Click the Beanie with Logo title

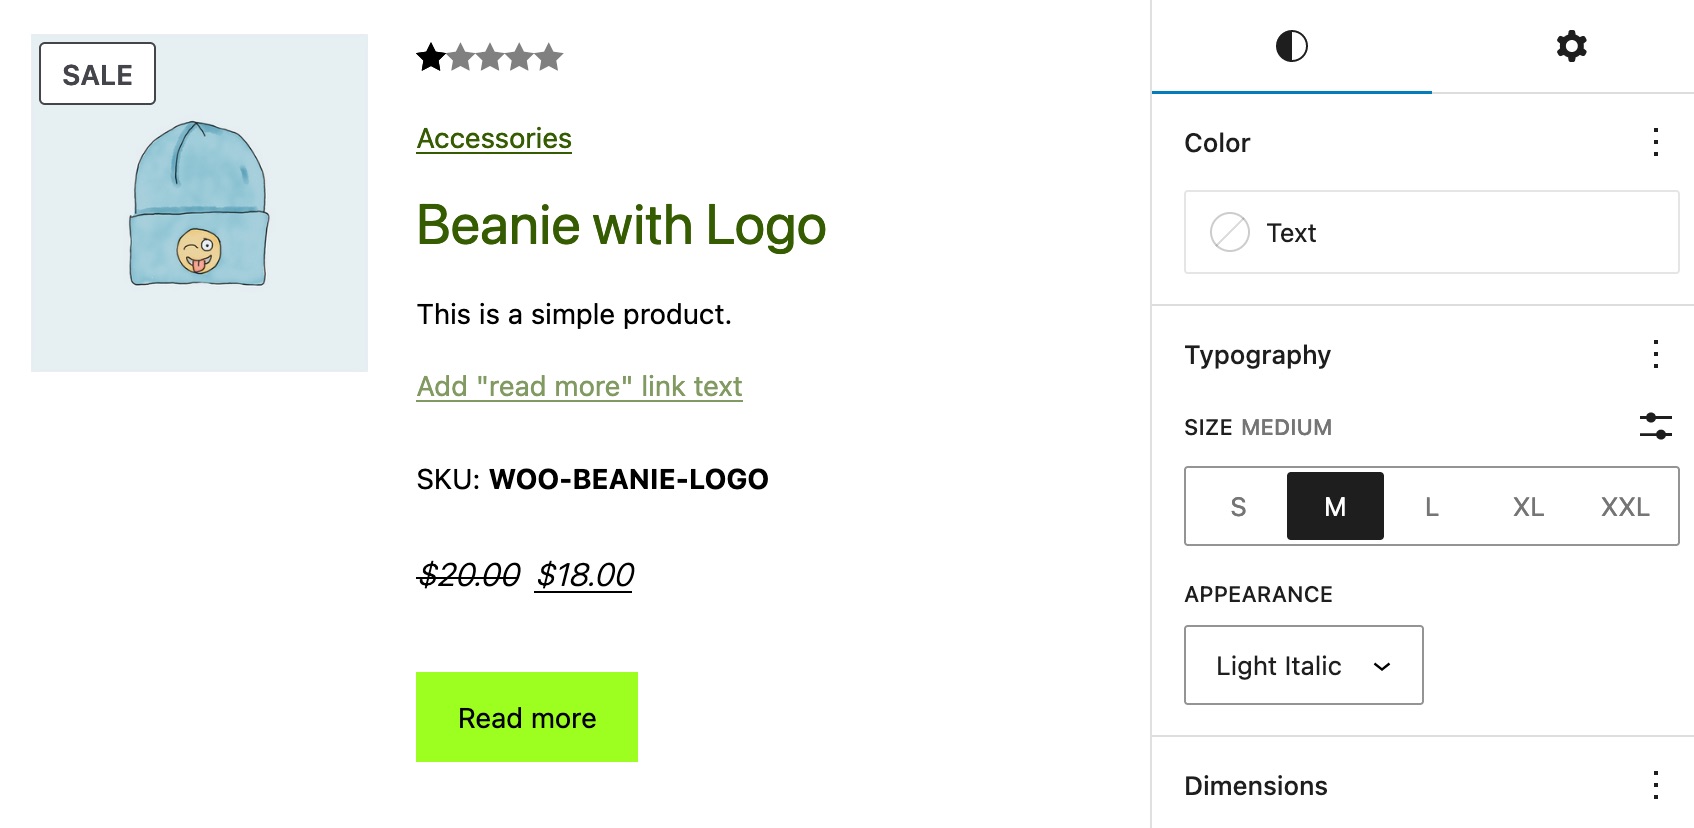621,225
